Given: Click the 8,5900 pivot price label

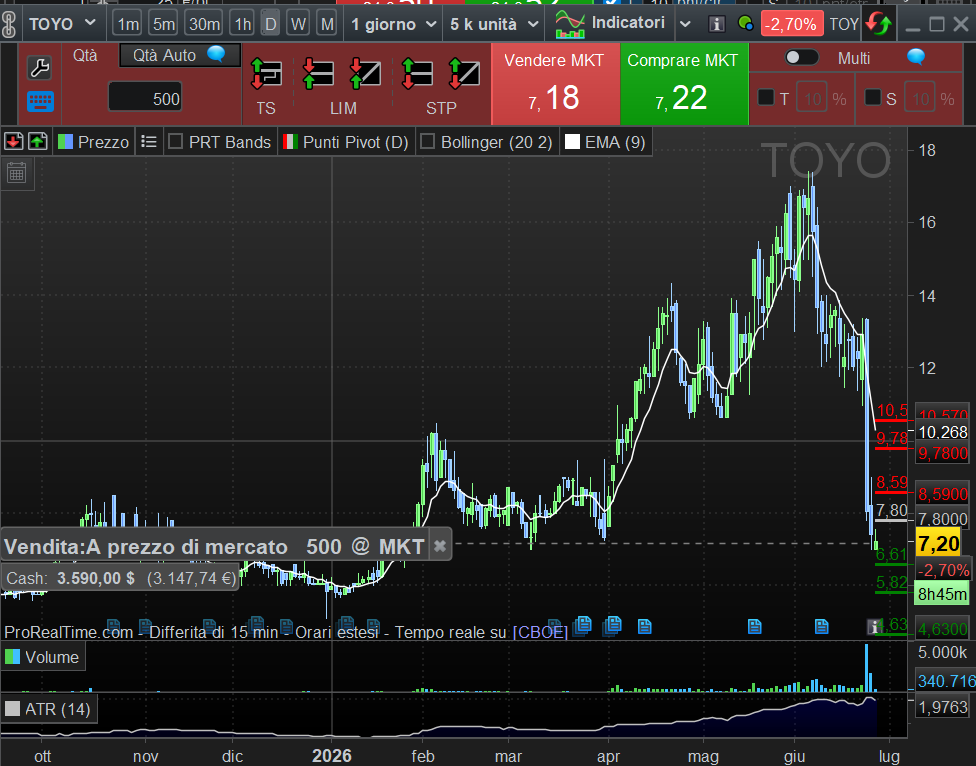Looking at the screenshot, I should (x=942, y=495).
